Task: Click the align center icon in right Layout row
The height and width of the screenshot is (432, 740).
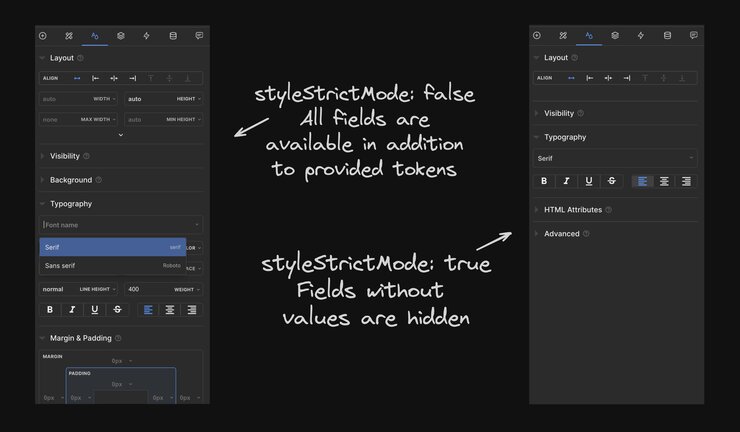Action: click(x=608, y=77)
